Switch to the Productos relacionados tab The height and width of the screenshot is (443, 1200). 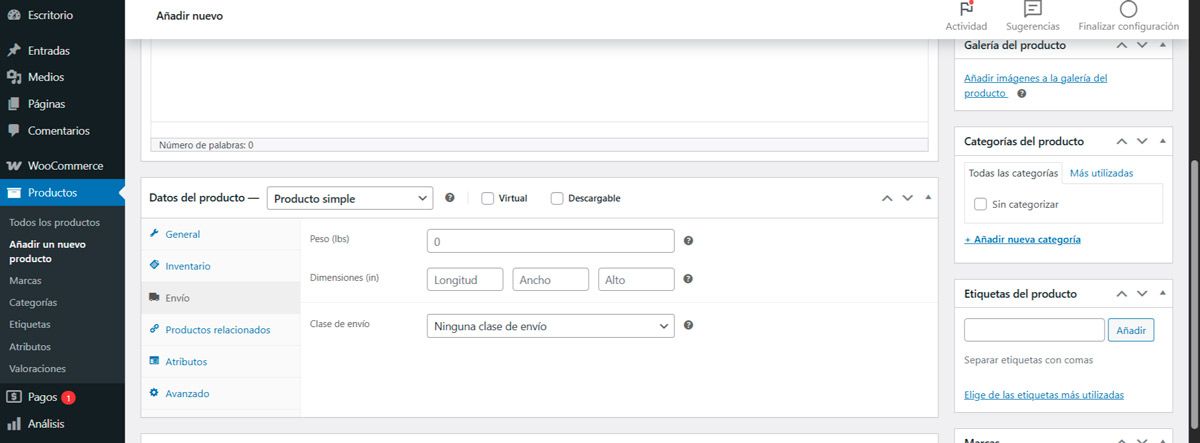click(x=220, y=329)
